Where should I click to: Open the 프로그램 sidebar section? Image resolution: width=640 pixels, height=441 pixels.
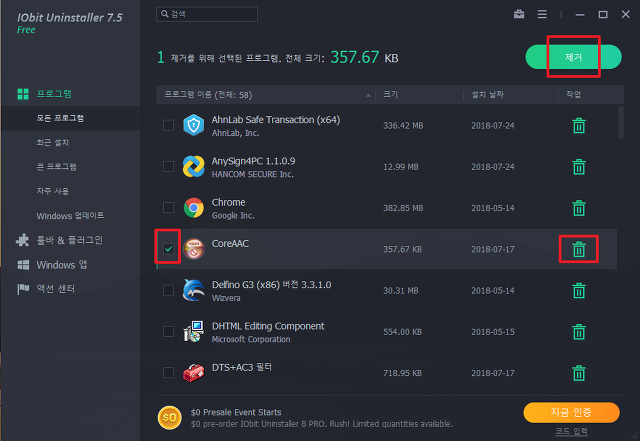pyautogui.click(x=54, y=94)
